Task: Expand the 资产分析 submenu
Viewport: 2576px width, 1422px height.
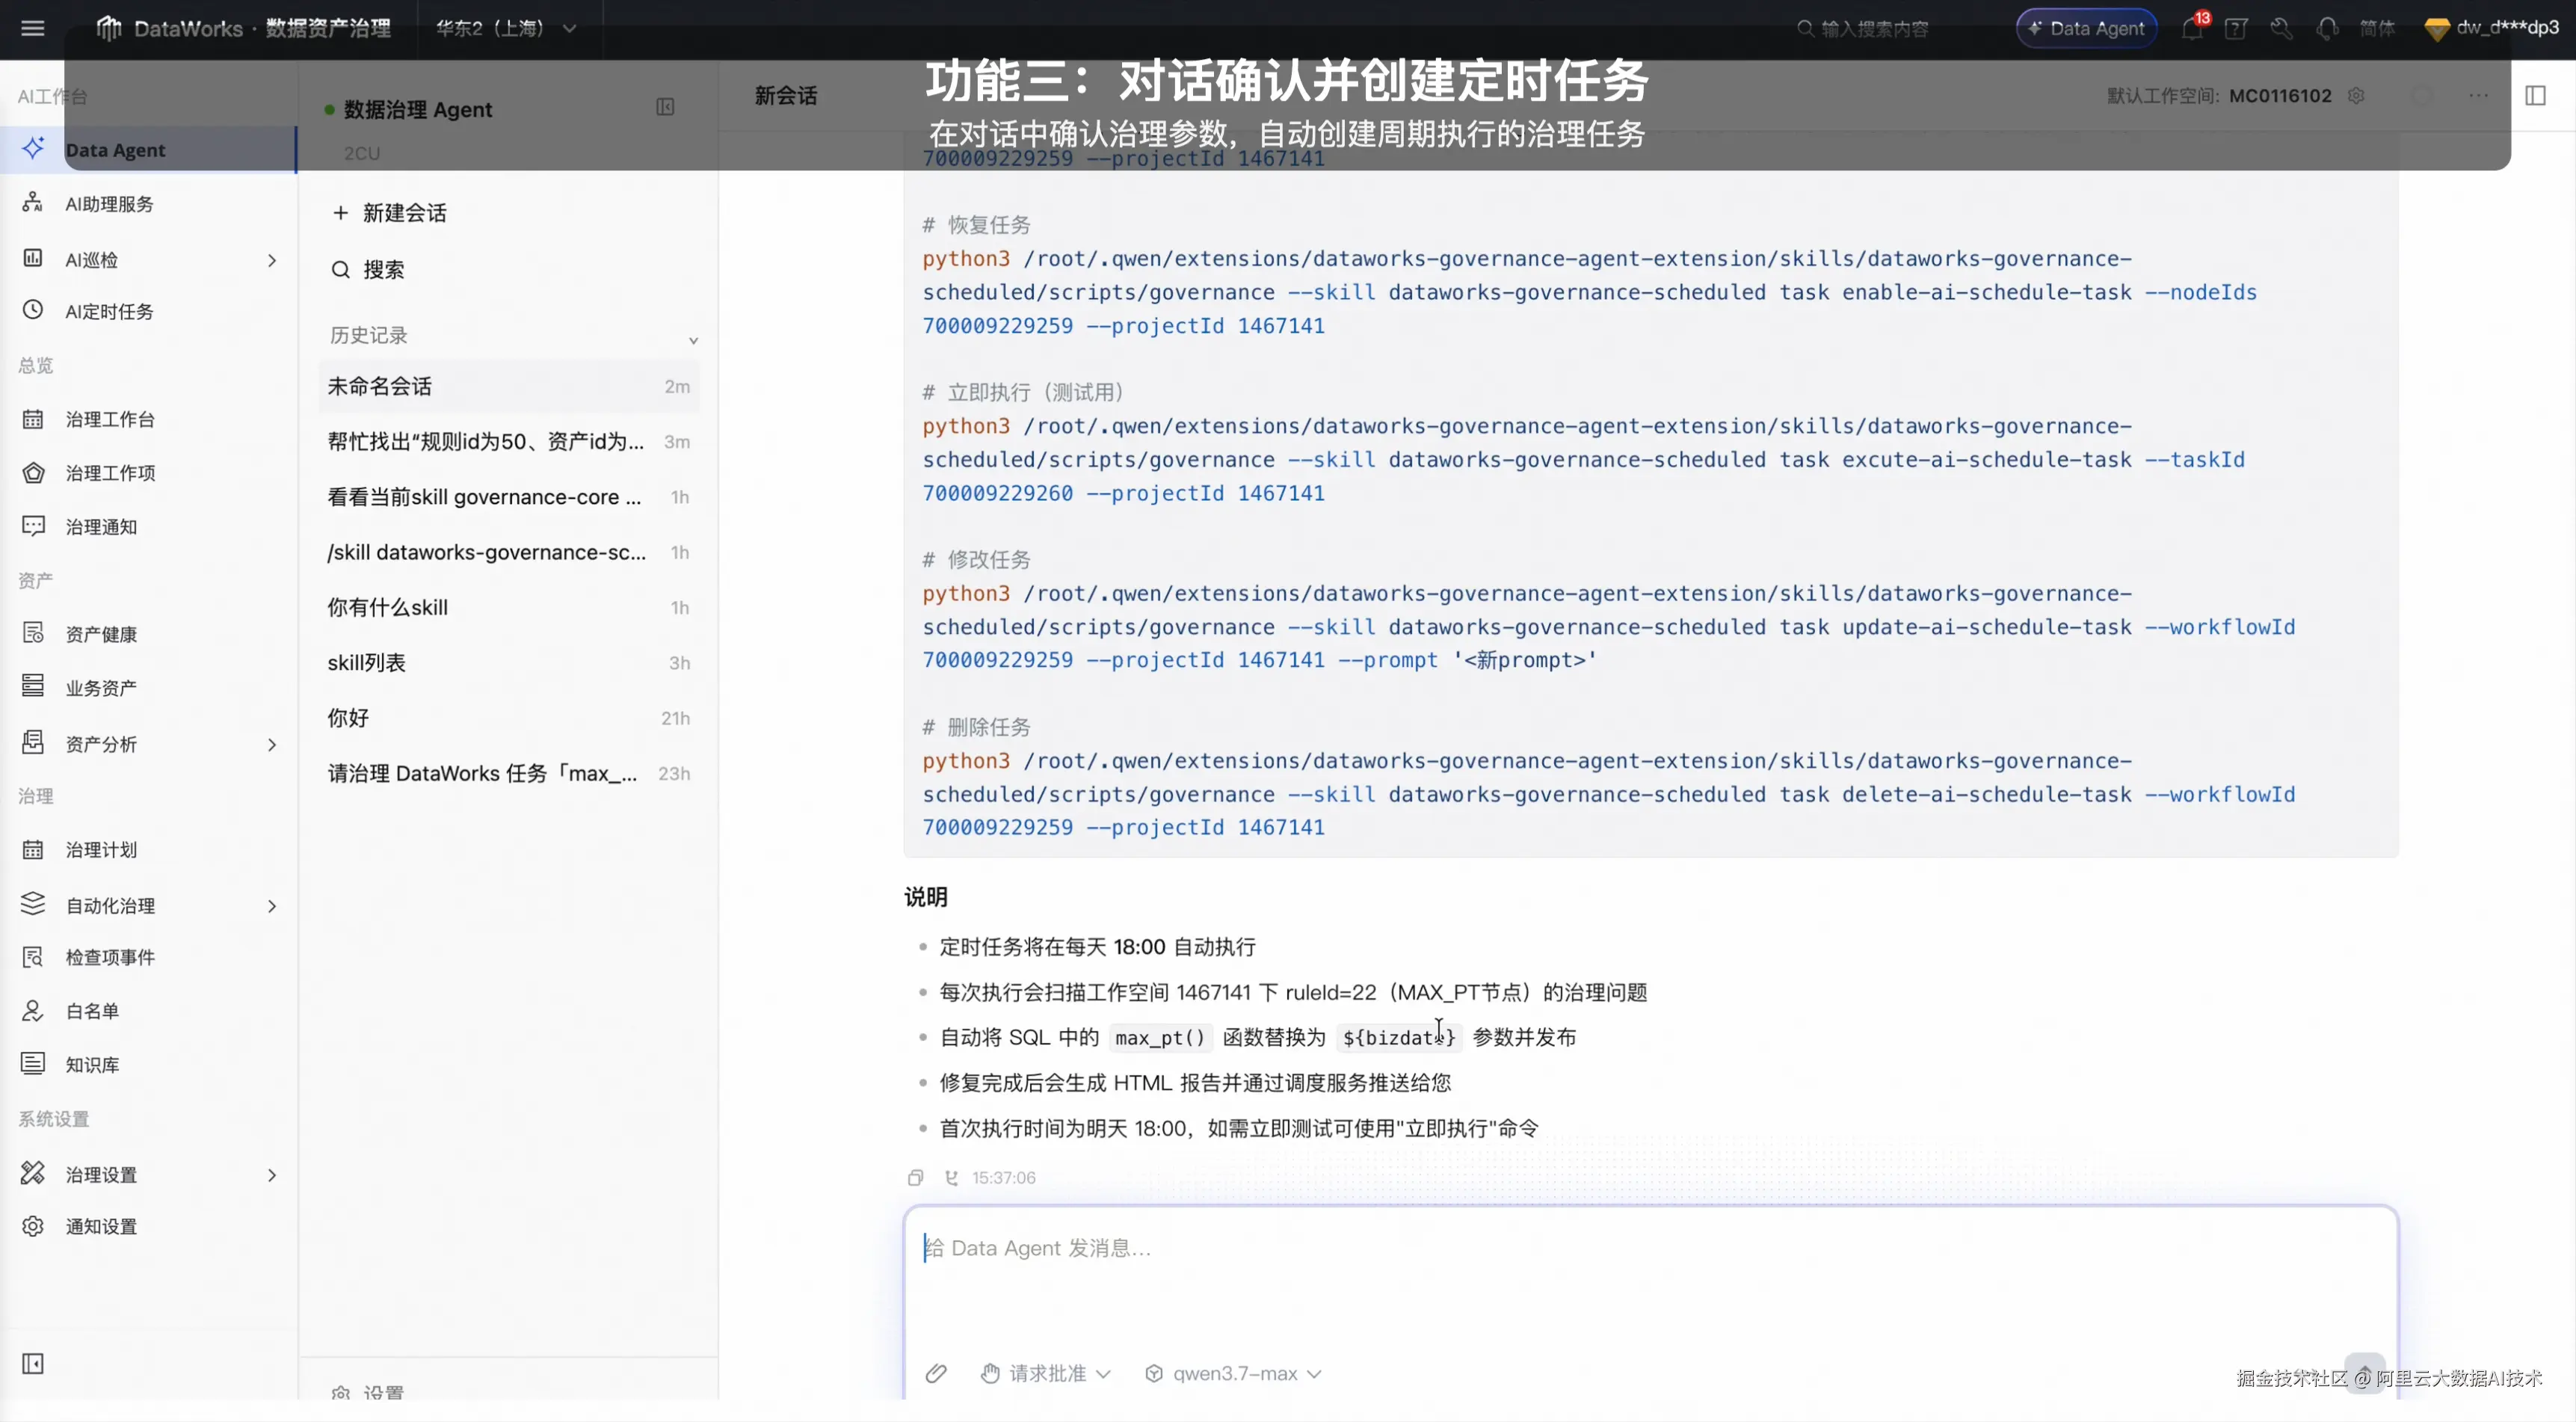Action: point(272,744)
